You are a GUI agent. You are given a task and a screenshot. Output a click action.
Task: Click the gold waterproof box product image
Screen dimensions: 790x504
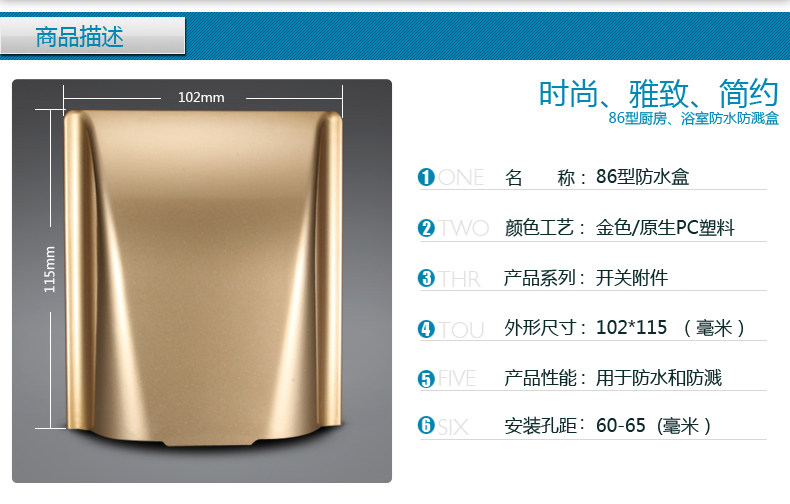pos(204,278)
